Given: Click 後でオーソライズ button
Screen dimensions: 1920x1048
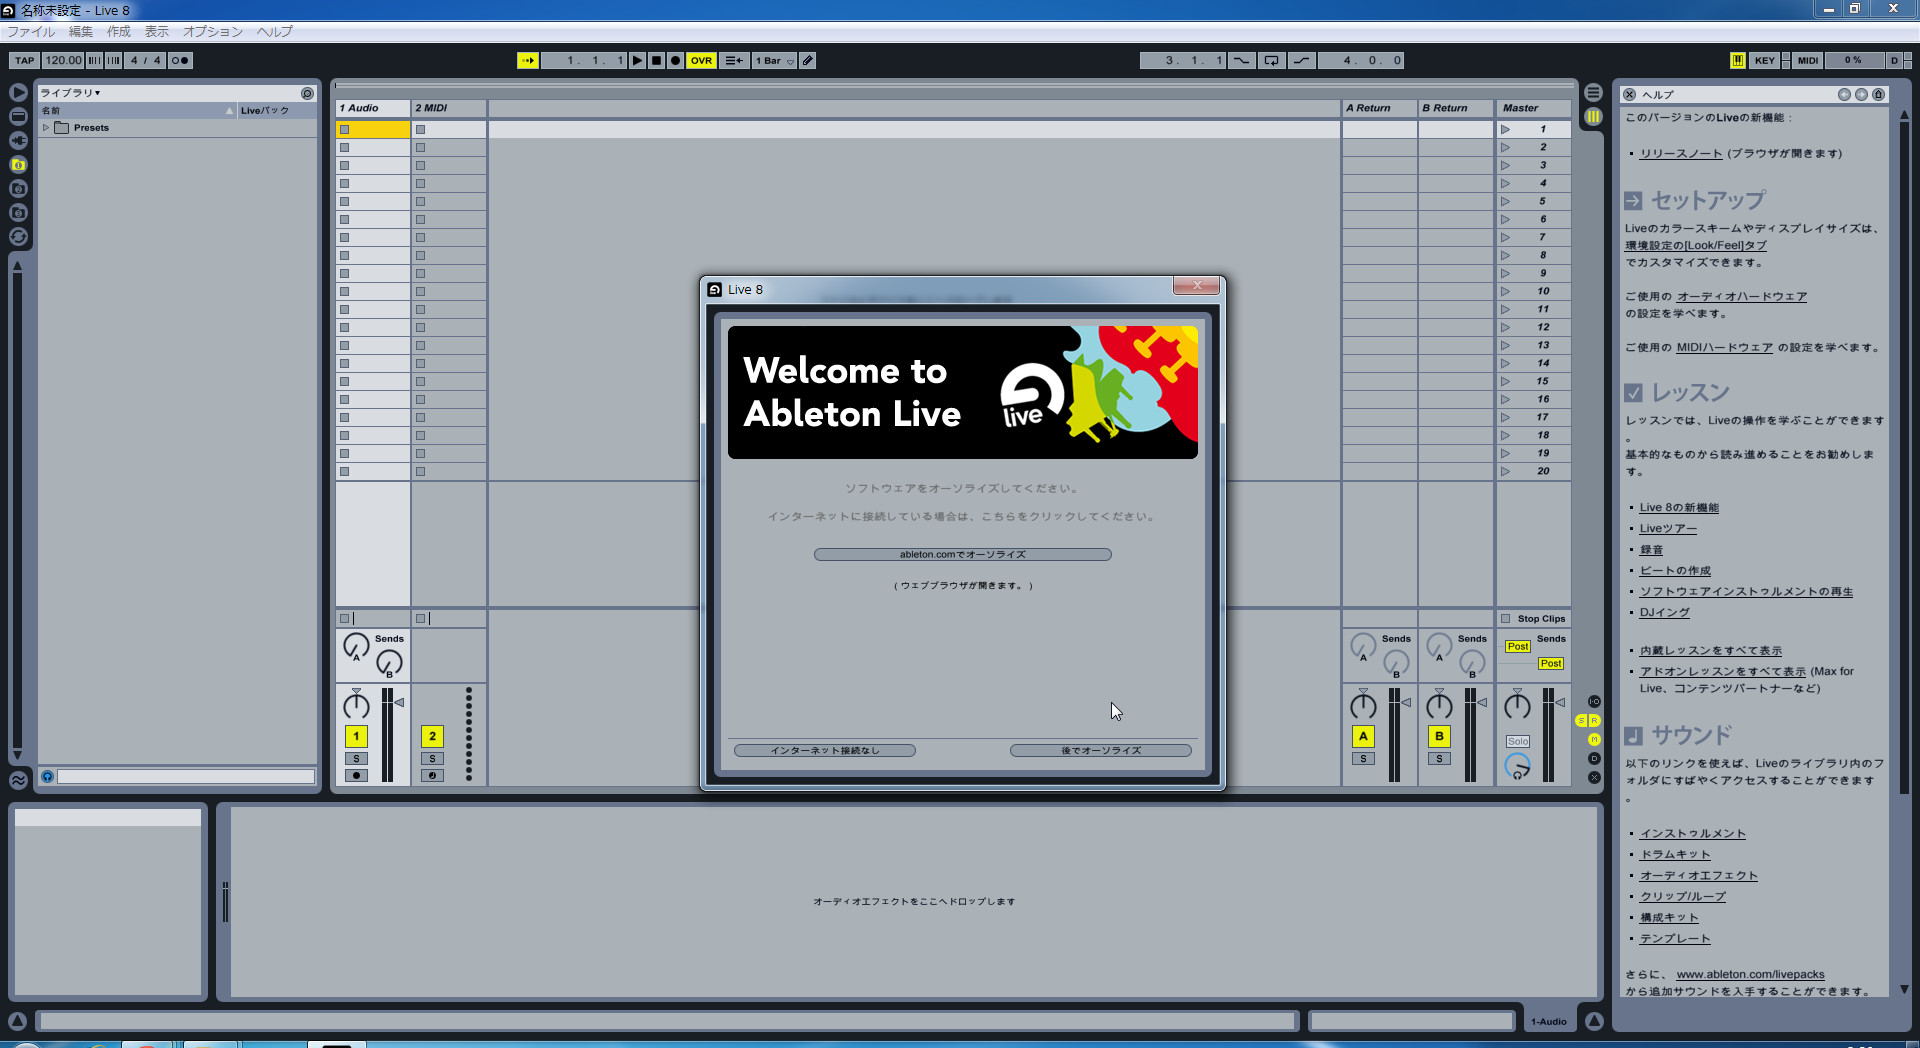Looking at the screenshot, I should click(1100, 750).
